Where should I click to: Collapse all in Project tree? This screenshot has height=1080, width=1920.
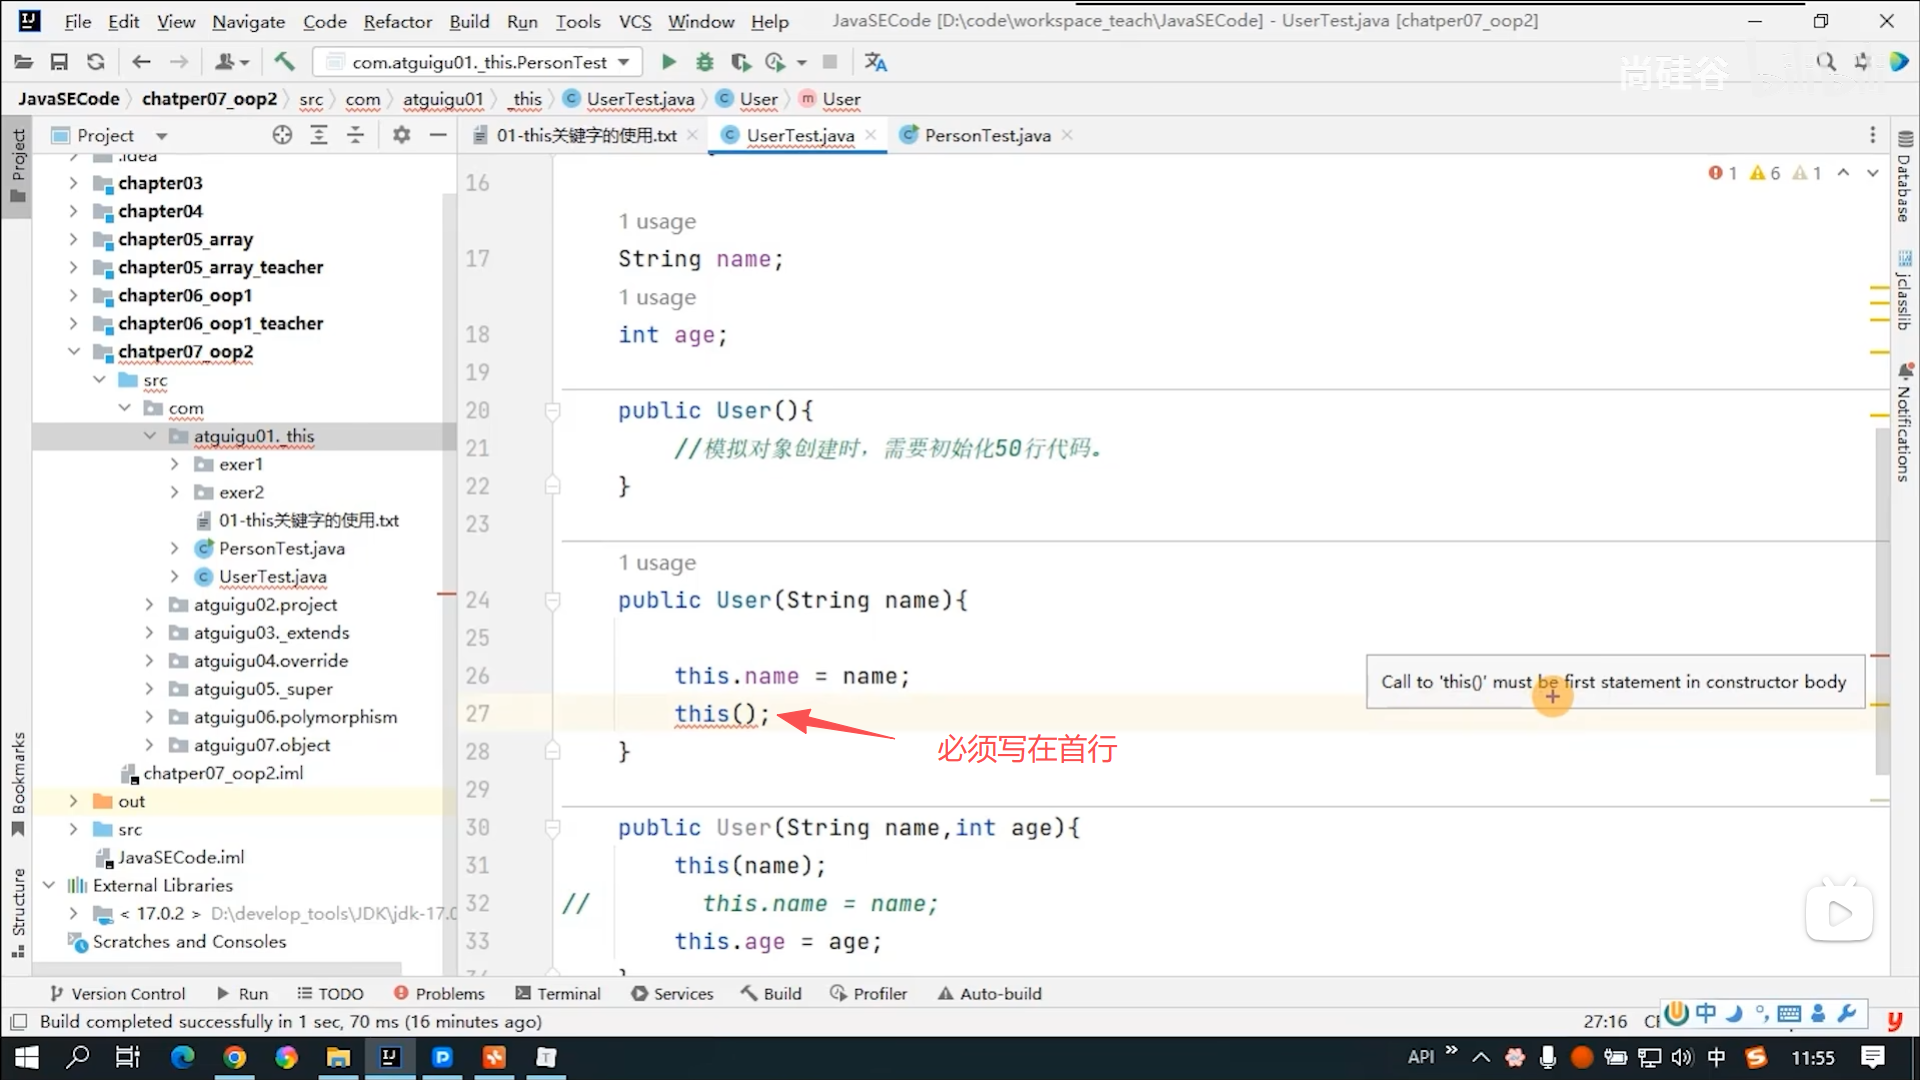[x=355, y=135]
